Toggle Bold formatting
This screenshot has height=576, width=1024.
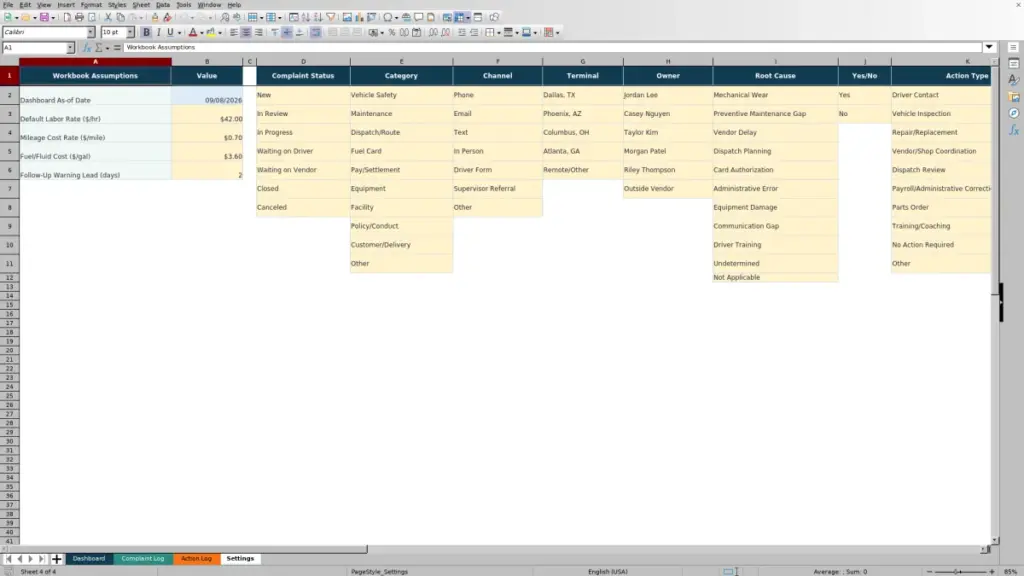pos(146,32)
